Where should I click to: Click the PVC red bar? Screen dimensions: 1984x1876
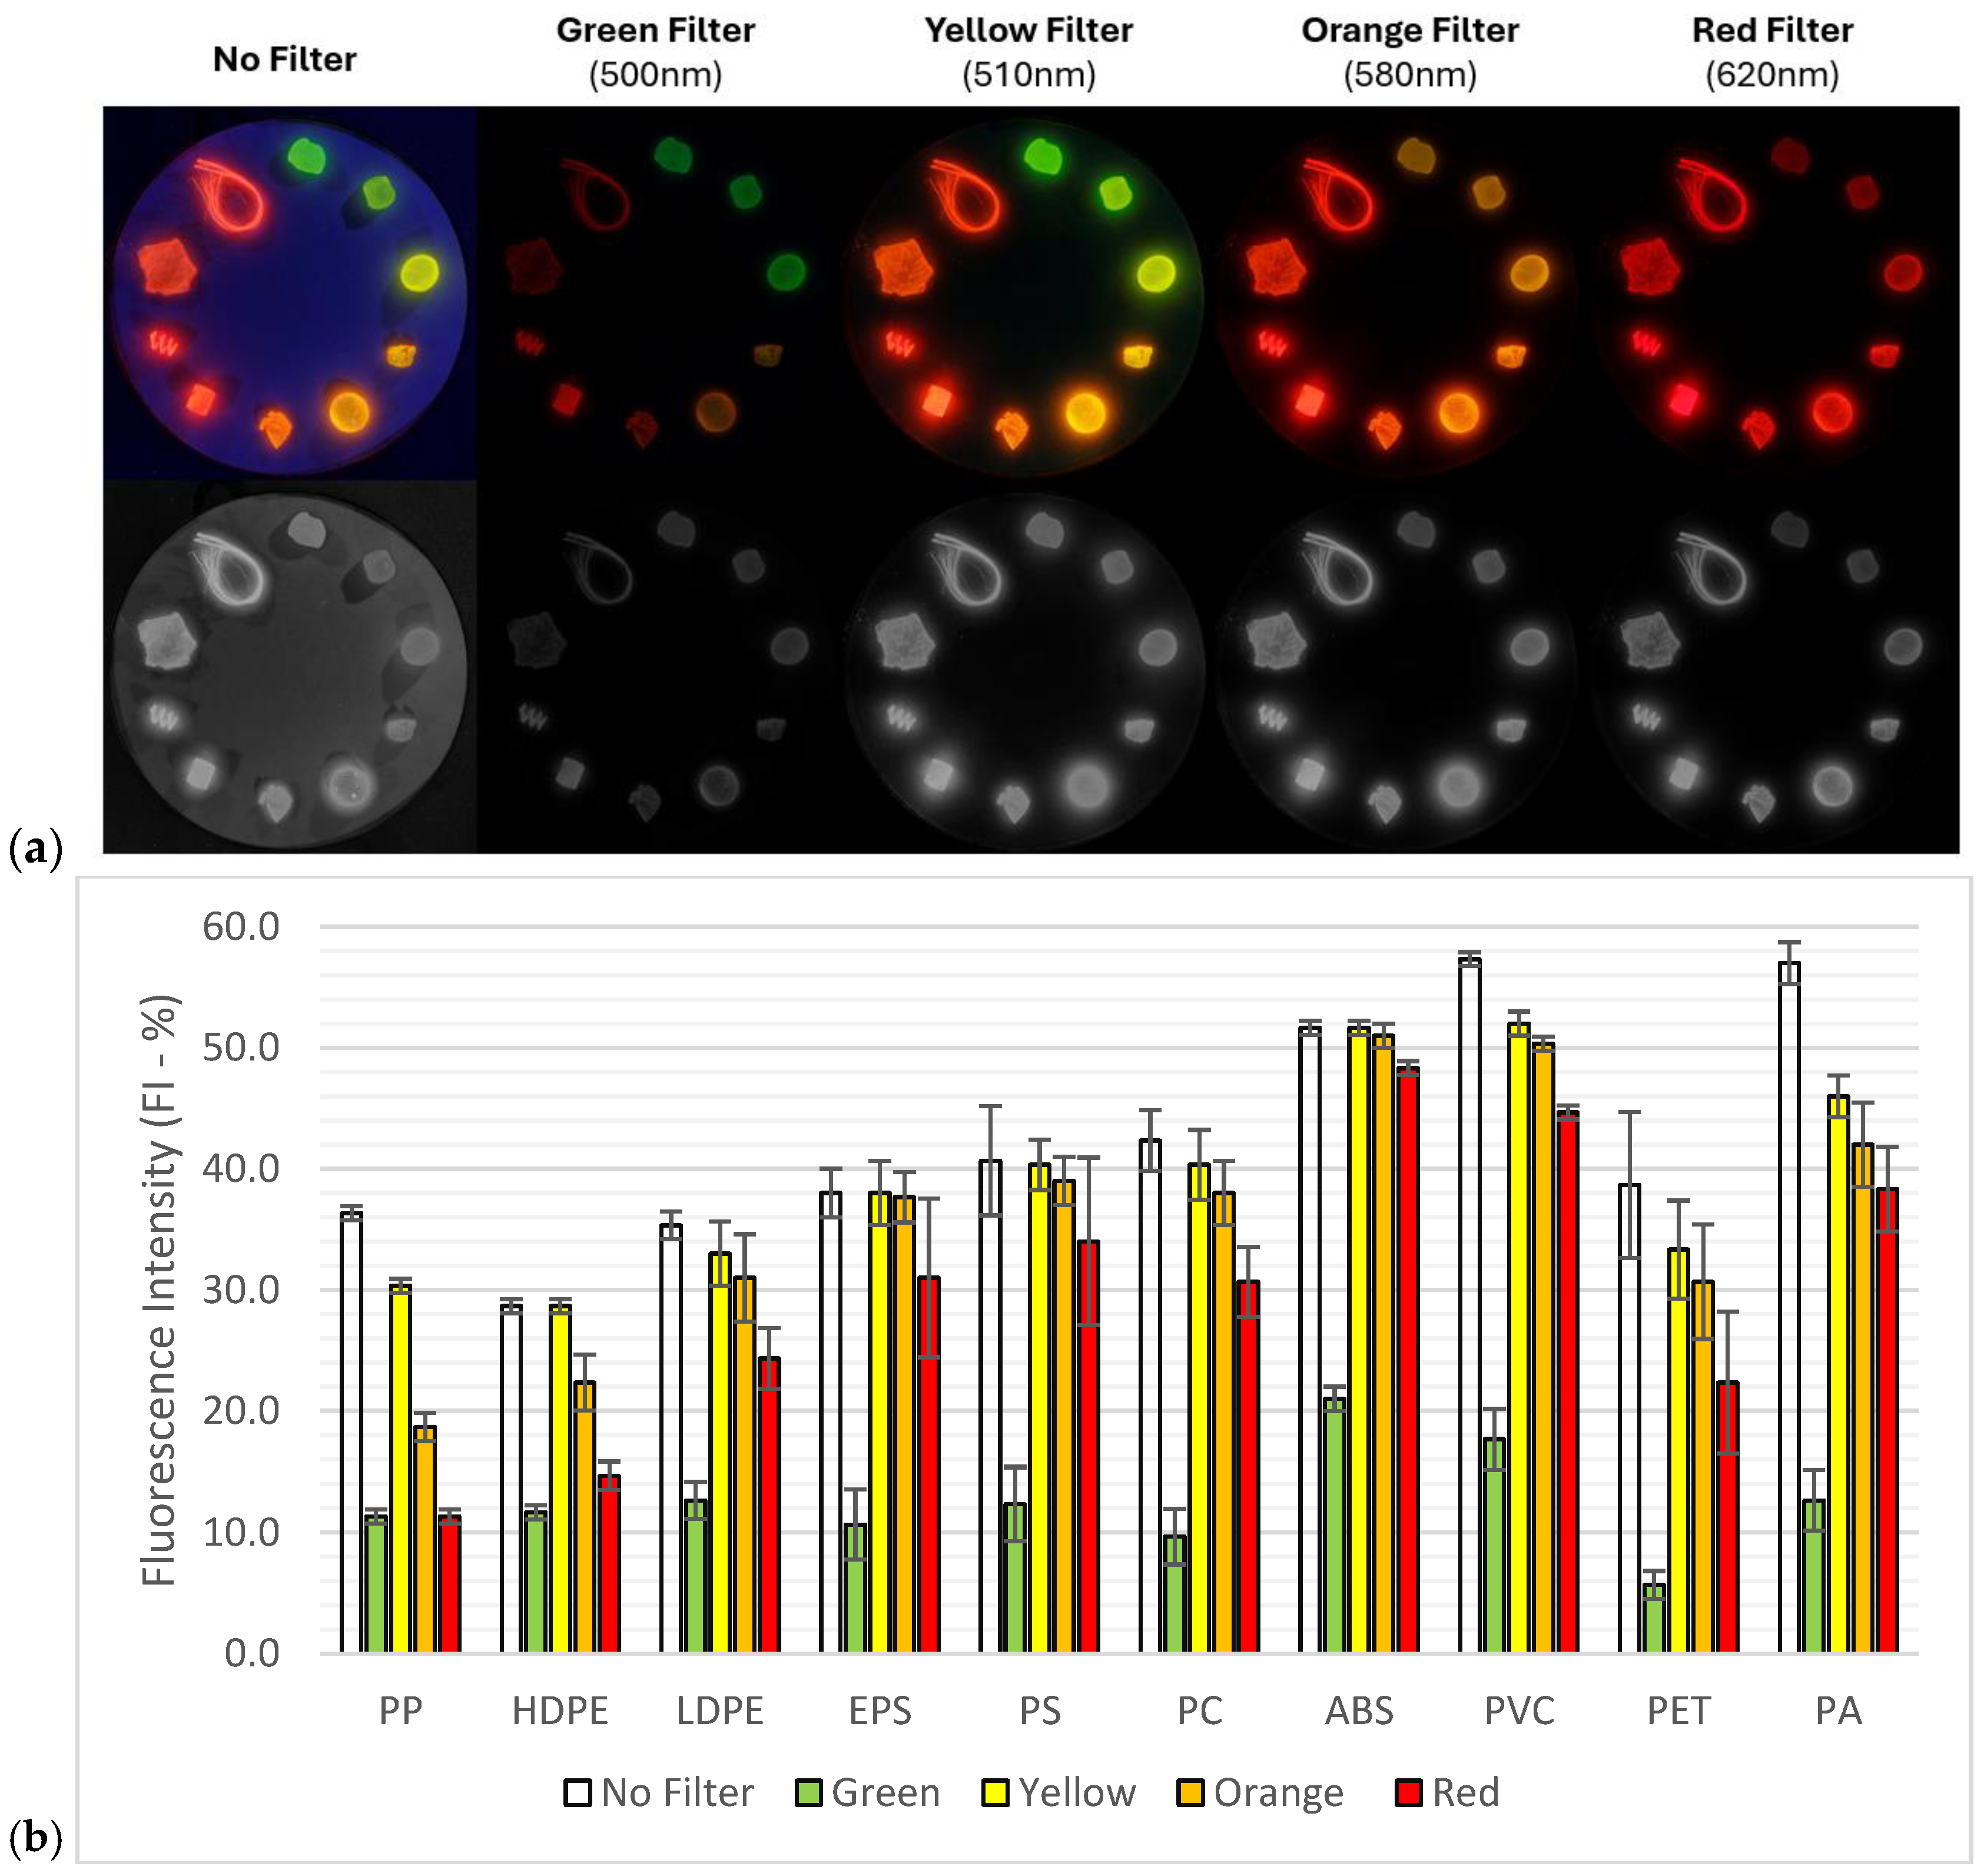click(x=1568, y=1382)
